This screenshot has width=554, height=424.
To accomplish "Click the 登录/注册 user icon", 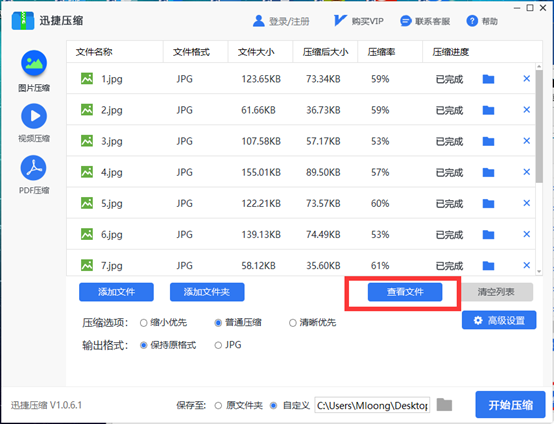I will click(259, 21).
